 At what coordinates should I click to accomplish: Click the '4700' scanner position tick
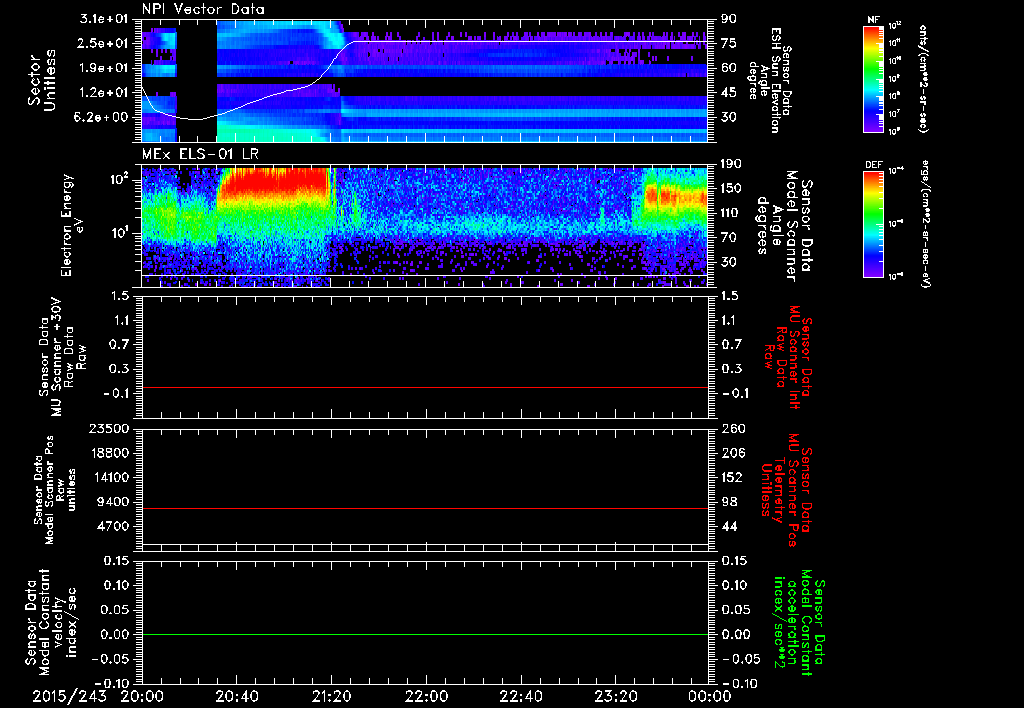(x=114, y=526)
